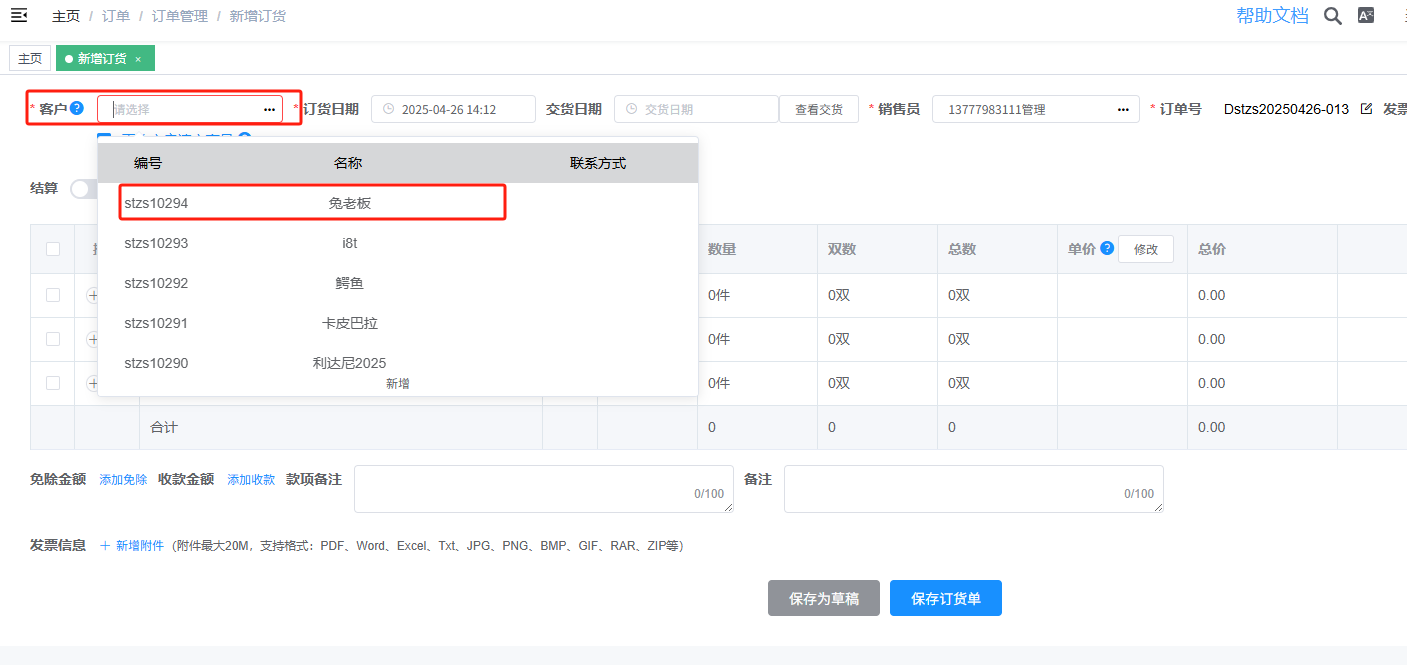1407x665 pixels.
Task: Click the edit icon beside order number
Action: [1366, 109]
